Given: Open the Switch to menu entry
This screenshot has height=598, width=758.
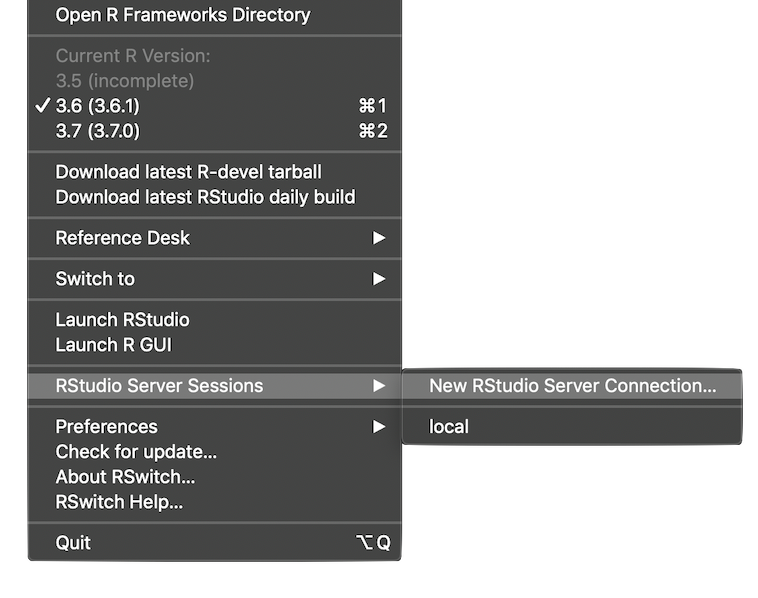Looking at the screenshot, I should tap(95, 279).
